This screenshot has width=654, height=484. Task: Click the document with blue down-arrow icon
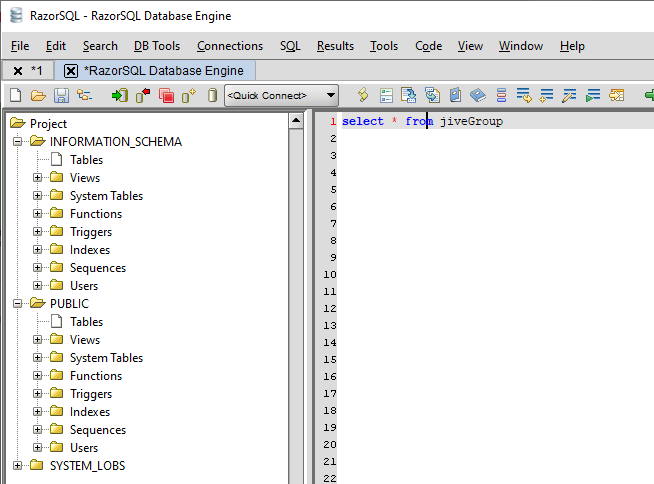point(409,95)
